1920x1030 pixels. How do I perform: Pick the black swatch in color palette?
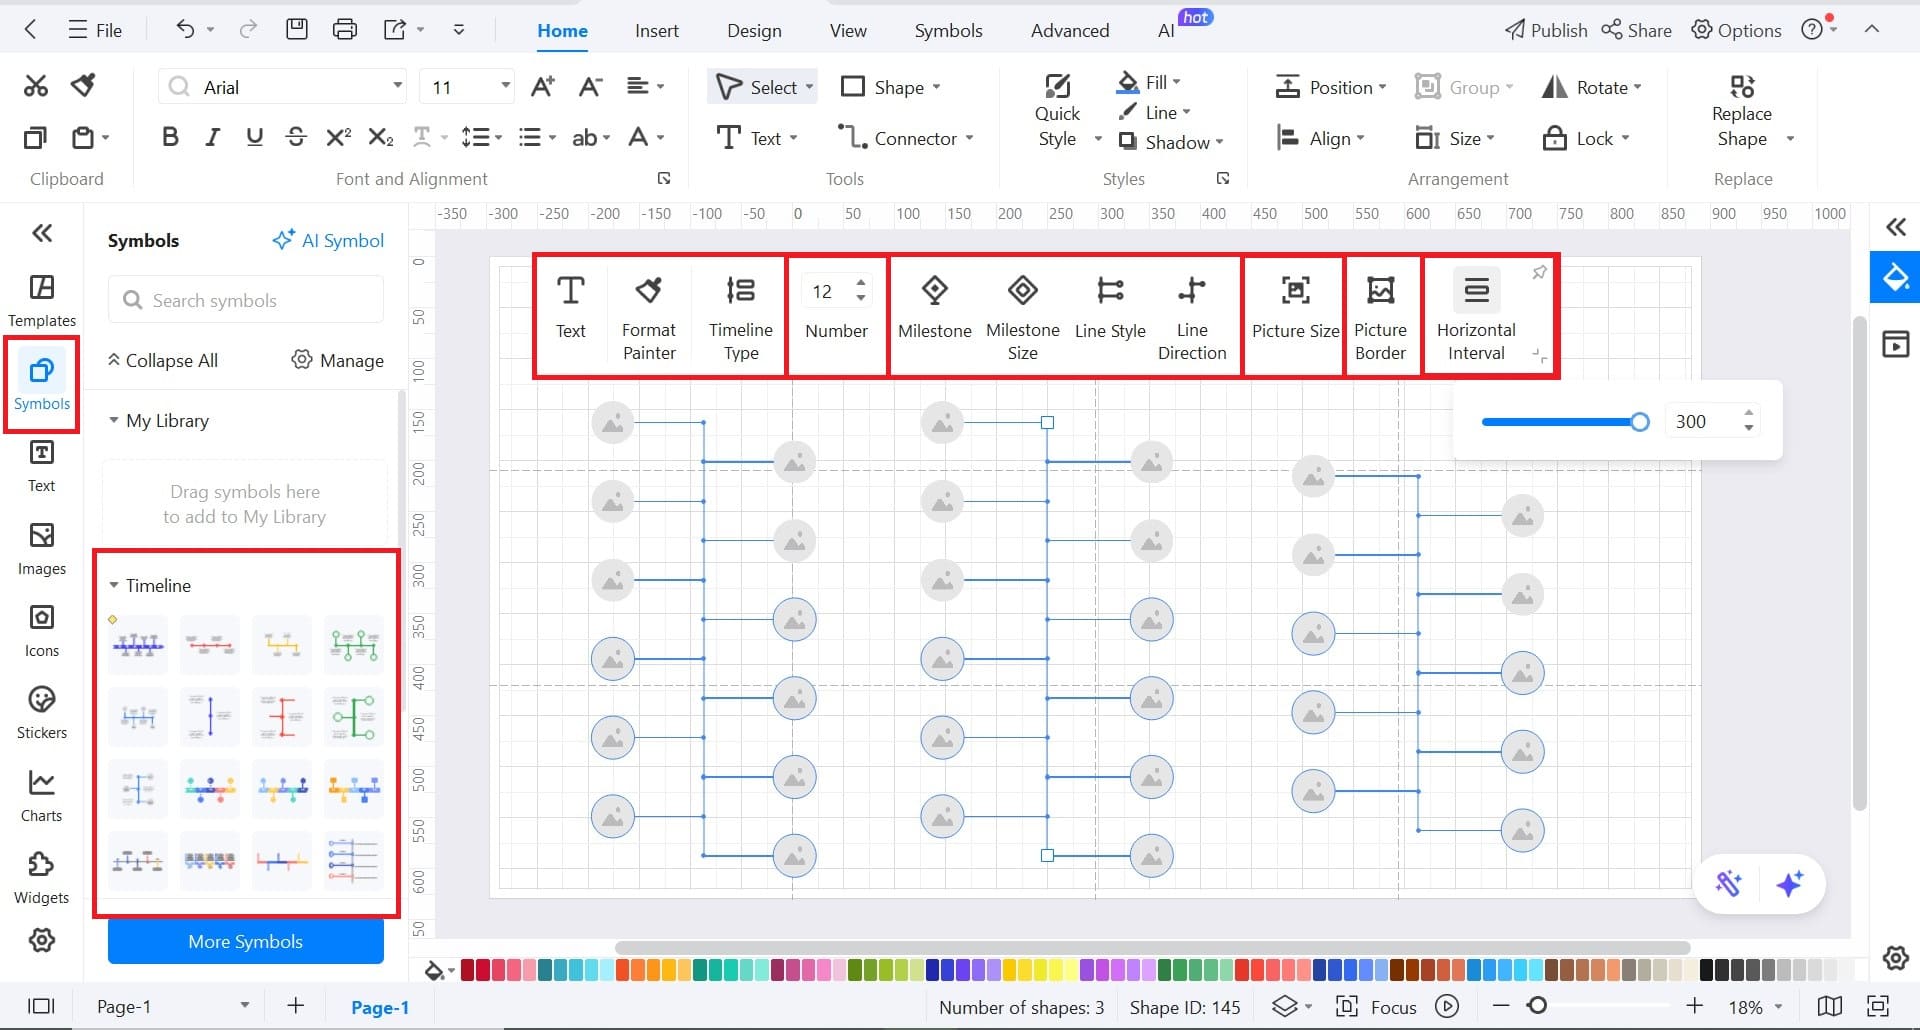point(1706,969)
